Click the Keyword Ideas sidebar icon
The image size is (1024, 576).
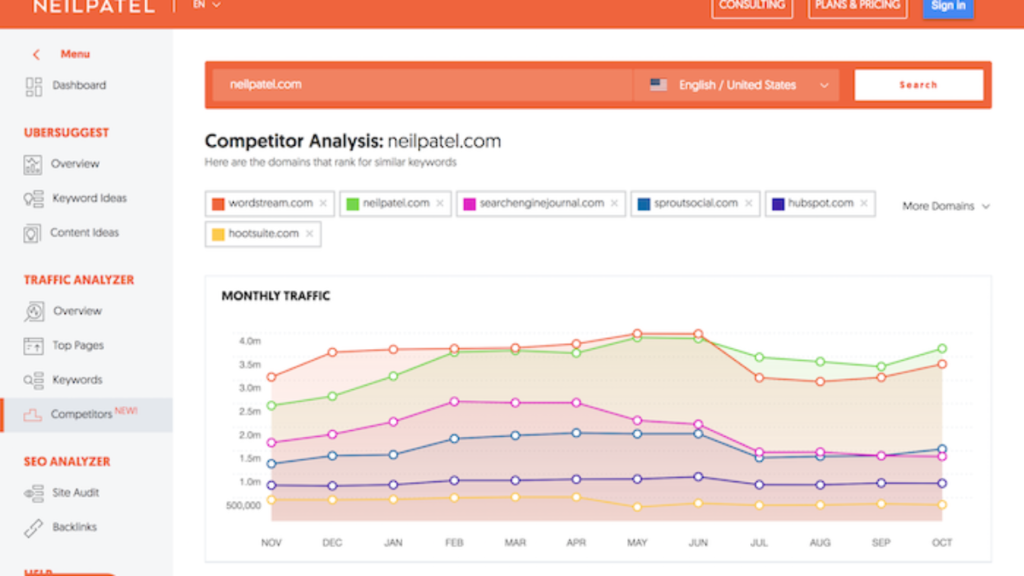click(x=33, y=199)
